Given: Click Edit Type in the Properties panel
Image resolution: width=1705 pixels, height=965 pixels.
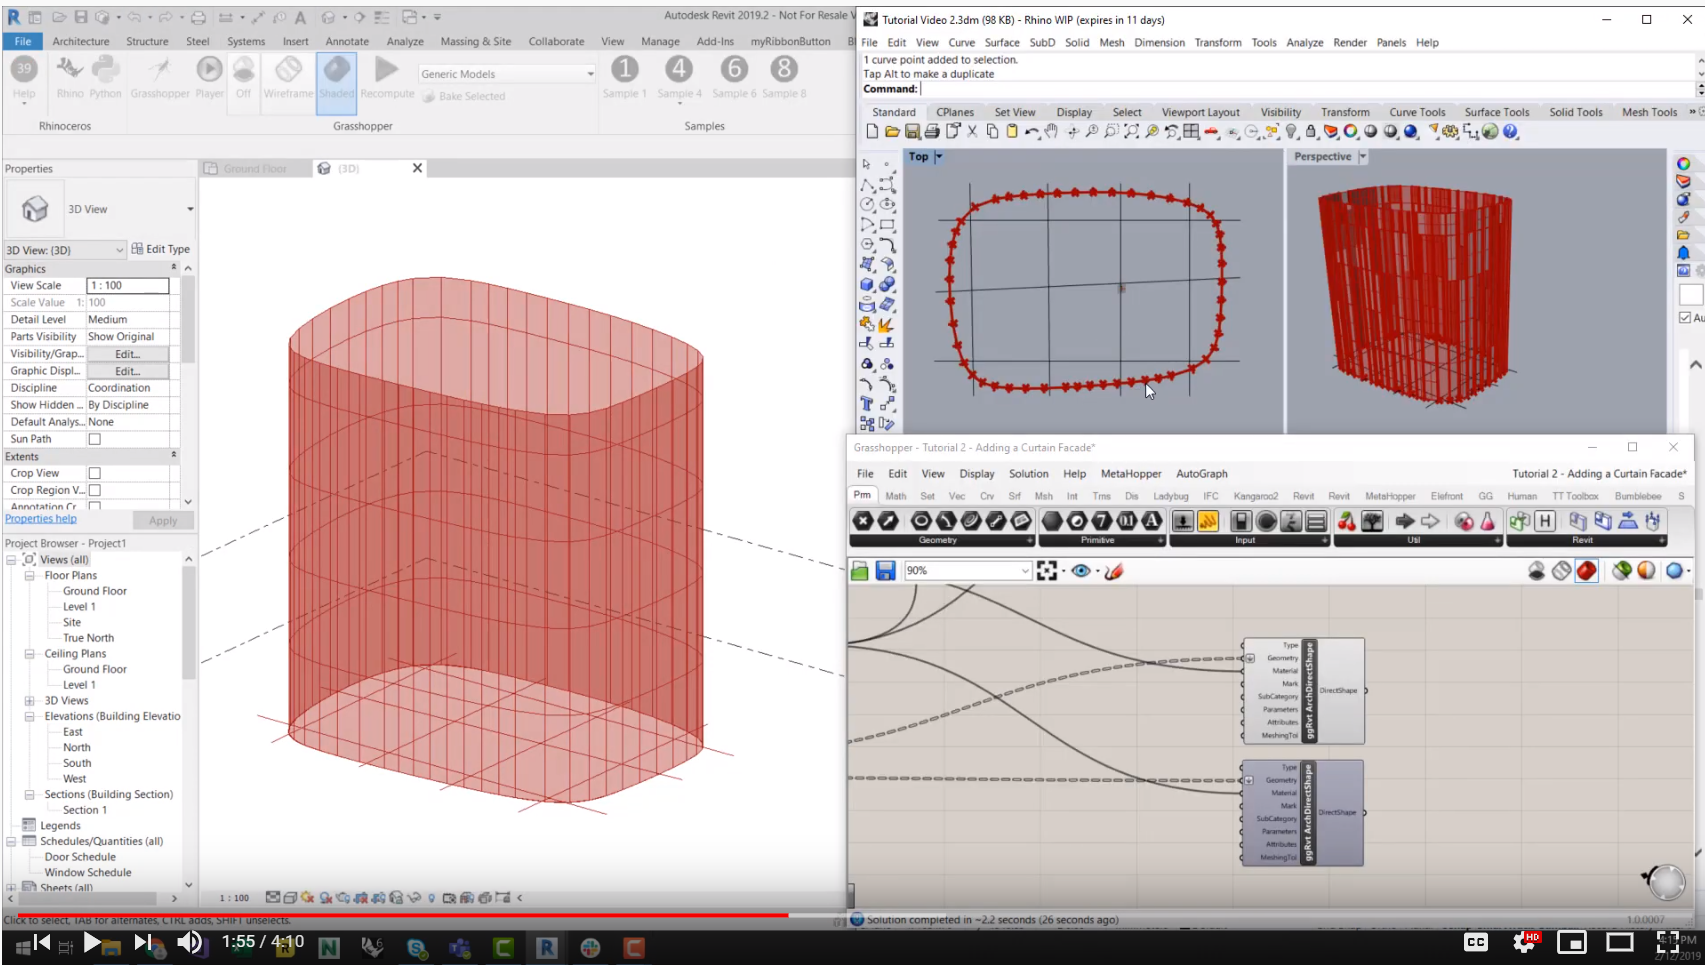Looking at the screenshot, I should (161, 249).
